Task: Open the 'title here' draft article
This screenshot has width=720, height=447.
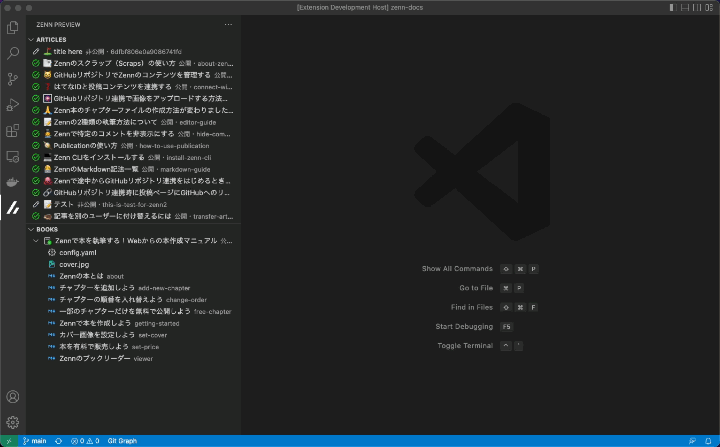Action: click(x=134, y=51)
